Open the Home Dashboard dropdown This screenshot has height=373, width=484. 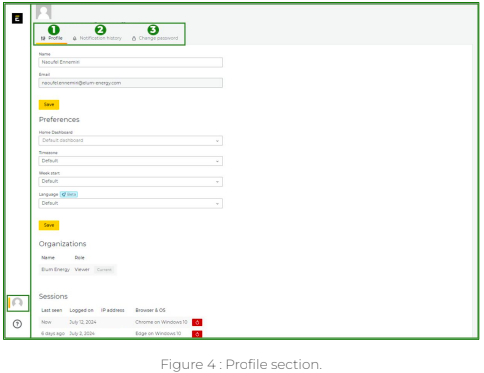pos(131,140)
